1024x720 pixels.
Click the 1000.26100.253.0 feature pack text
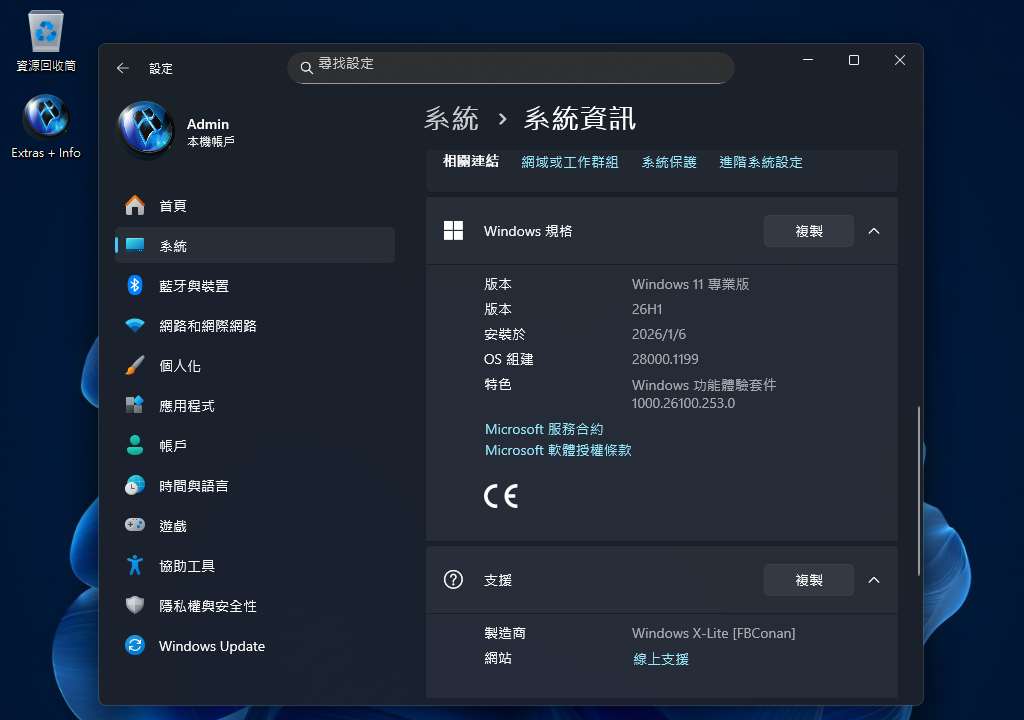(x=683, y=403)
